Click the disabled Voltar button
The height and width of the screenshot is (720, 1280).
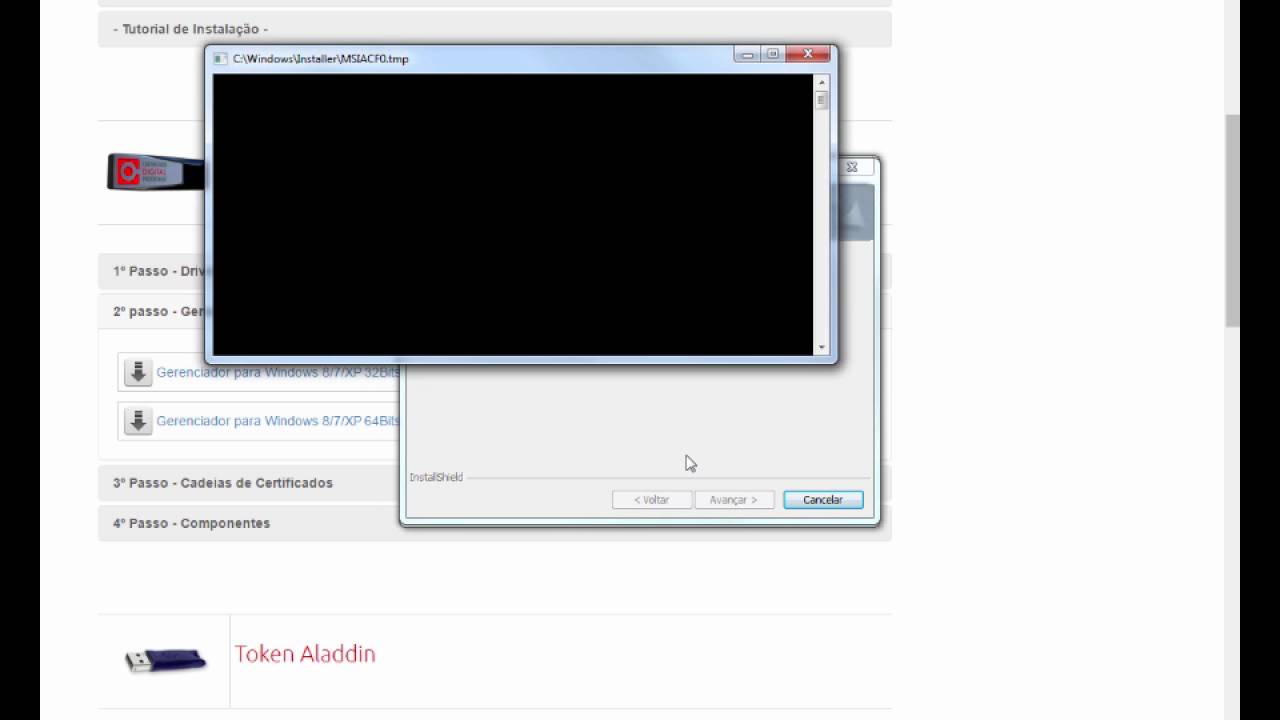(x=652, y=499)
